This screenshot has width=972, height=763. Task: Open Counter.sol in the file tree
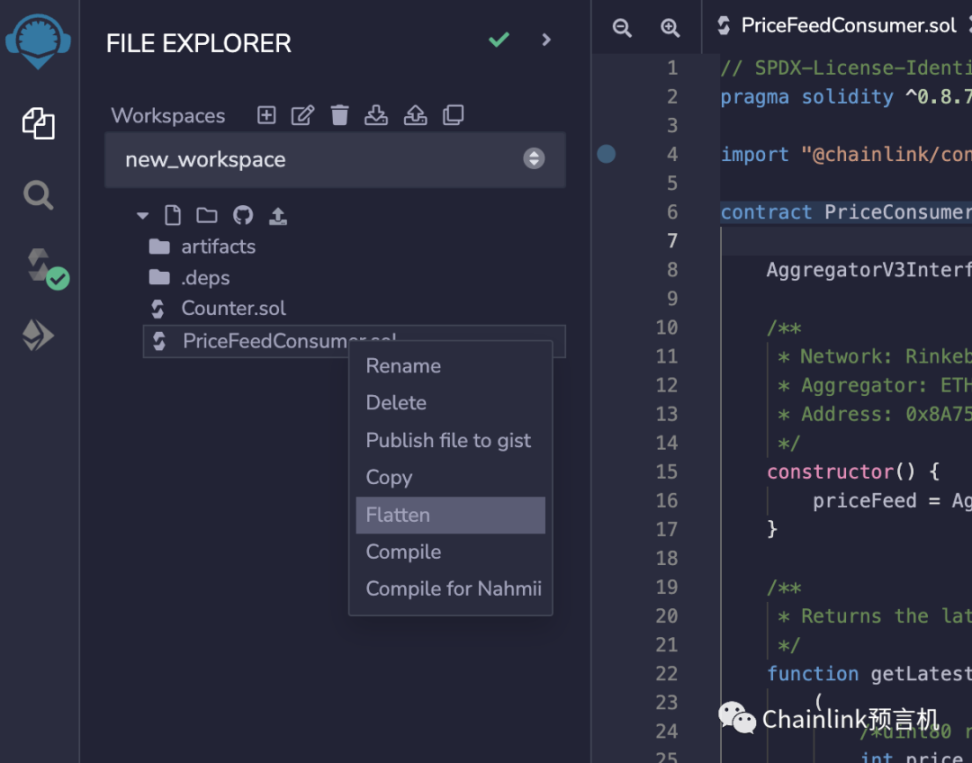(233, 308)
